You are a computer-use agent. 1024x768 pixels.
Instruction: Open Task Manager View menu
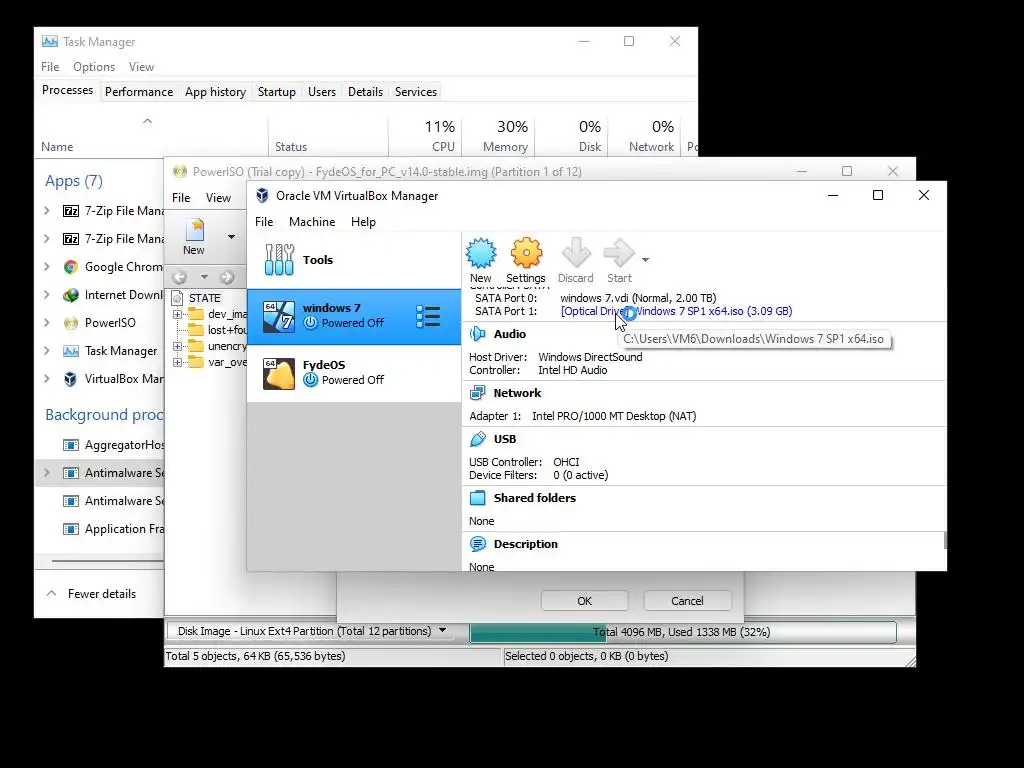coord(141,67)
